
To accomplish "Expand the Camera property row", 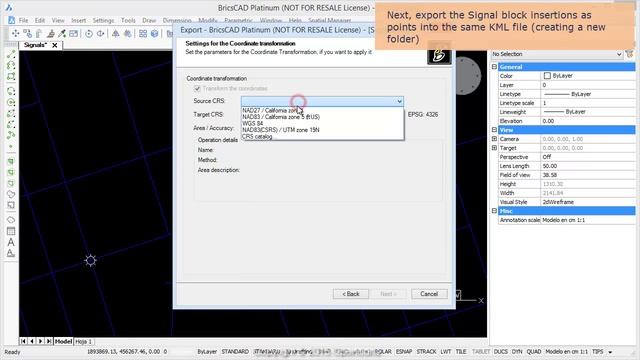I will pos(494,139).
